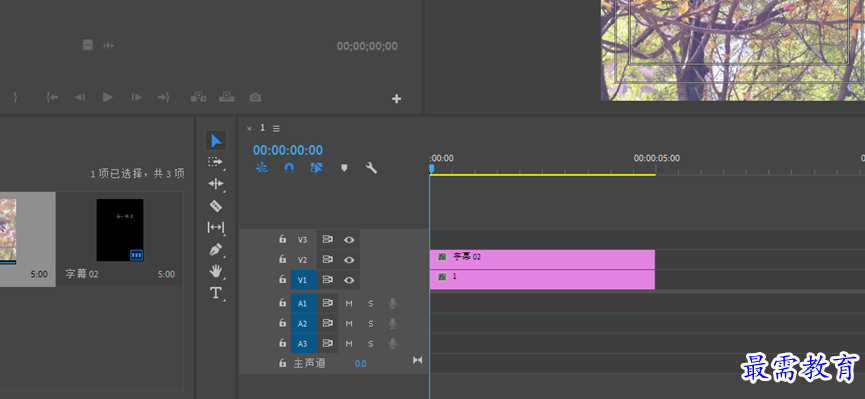Toggle lock on the master audio track
865x399 pixels.
coord(282,363)
